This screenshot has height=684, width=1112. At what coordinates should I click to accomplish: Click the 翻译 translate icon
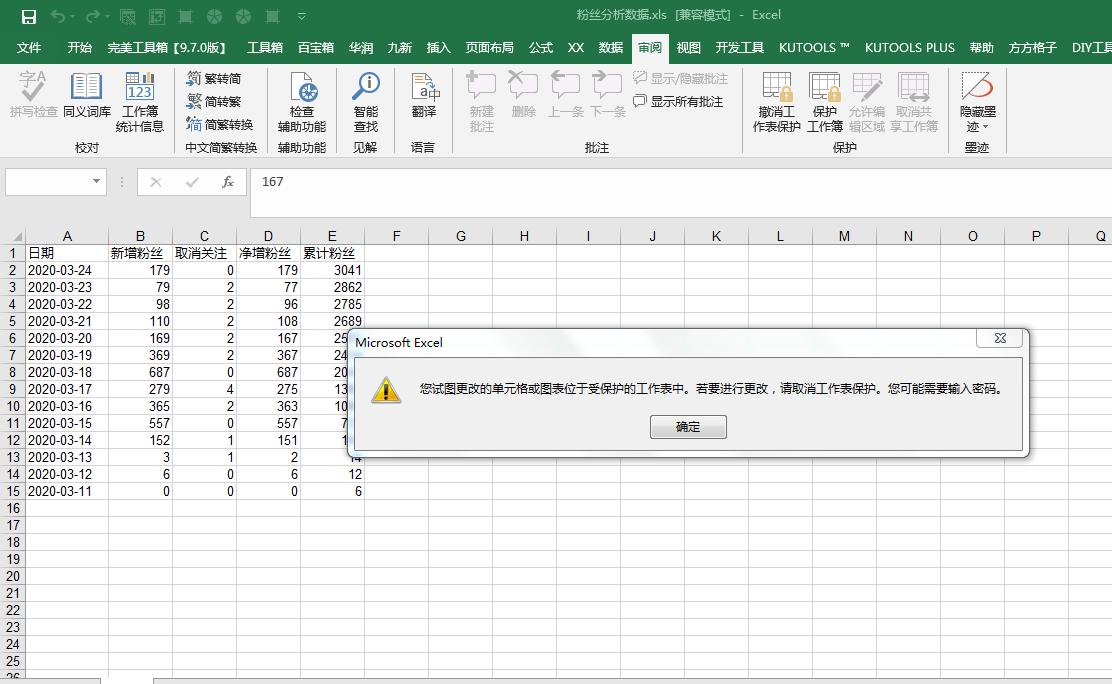tap(424, 97)
